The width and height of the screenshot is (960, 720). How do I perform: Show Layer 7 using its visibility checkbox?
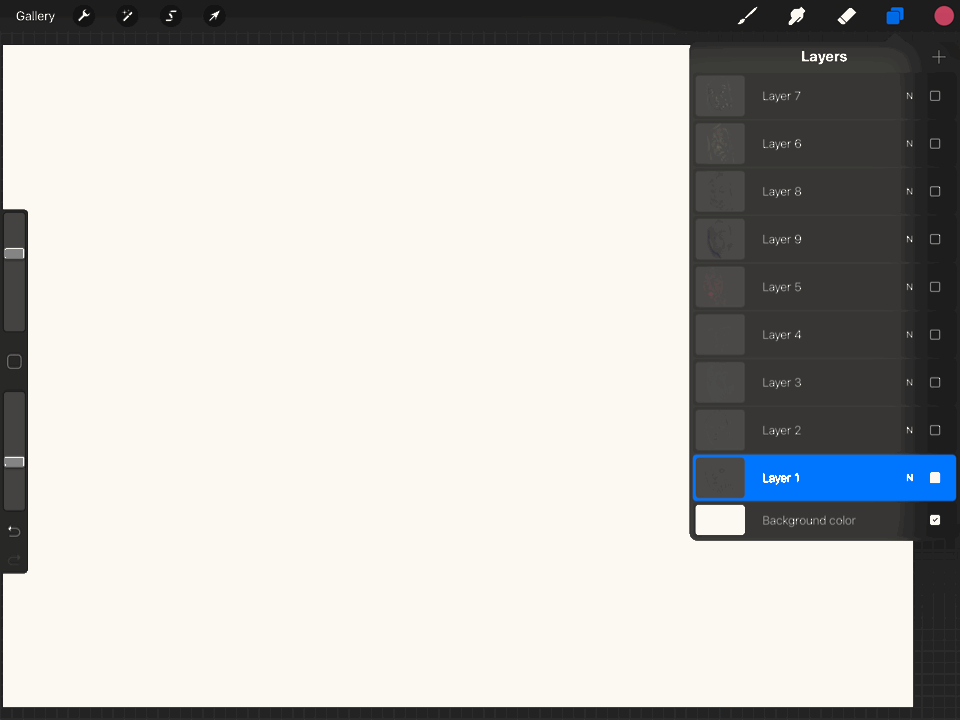(x=935, y=96)
